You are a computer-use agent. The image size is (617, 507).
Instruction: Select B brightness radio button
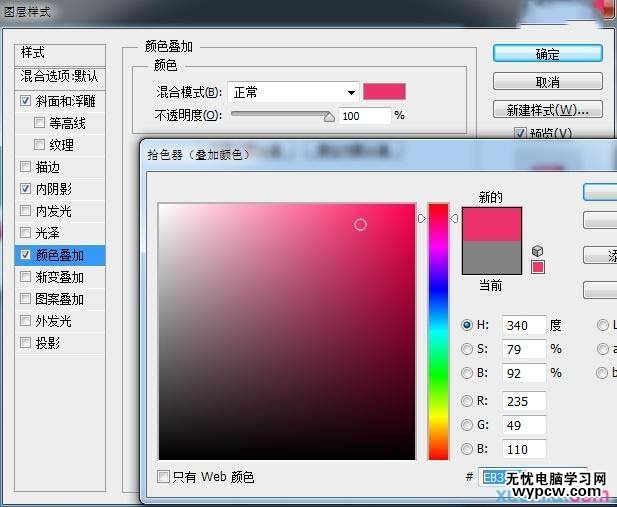click(467, 373)
